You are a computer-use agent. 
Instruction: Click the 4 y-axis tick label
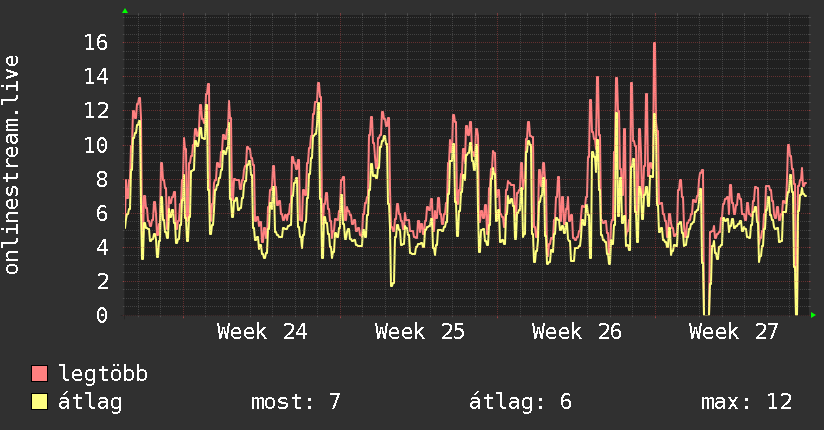coord(102,247)
